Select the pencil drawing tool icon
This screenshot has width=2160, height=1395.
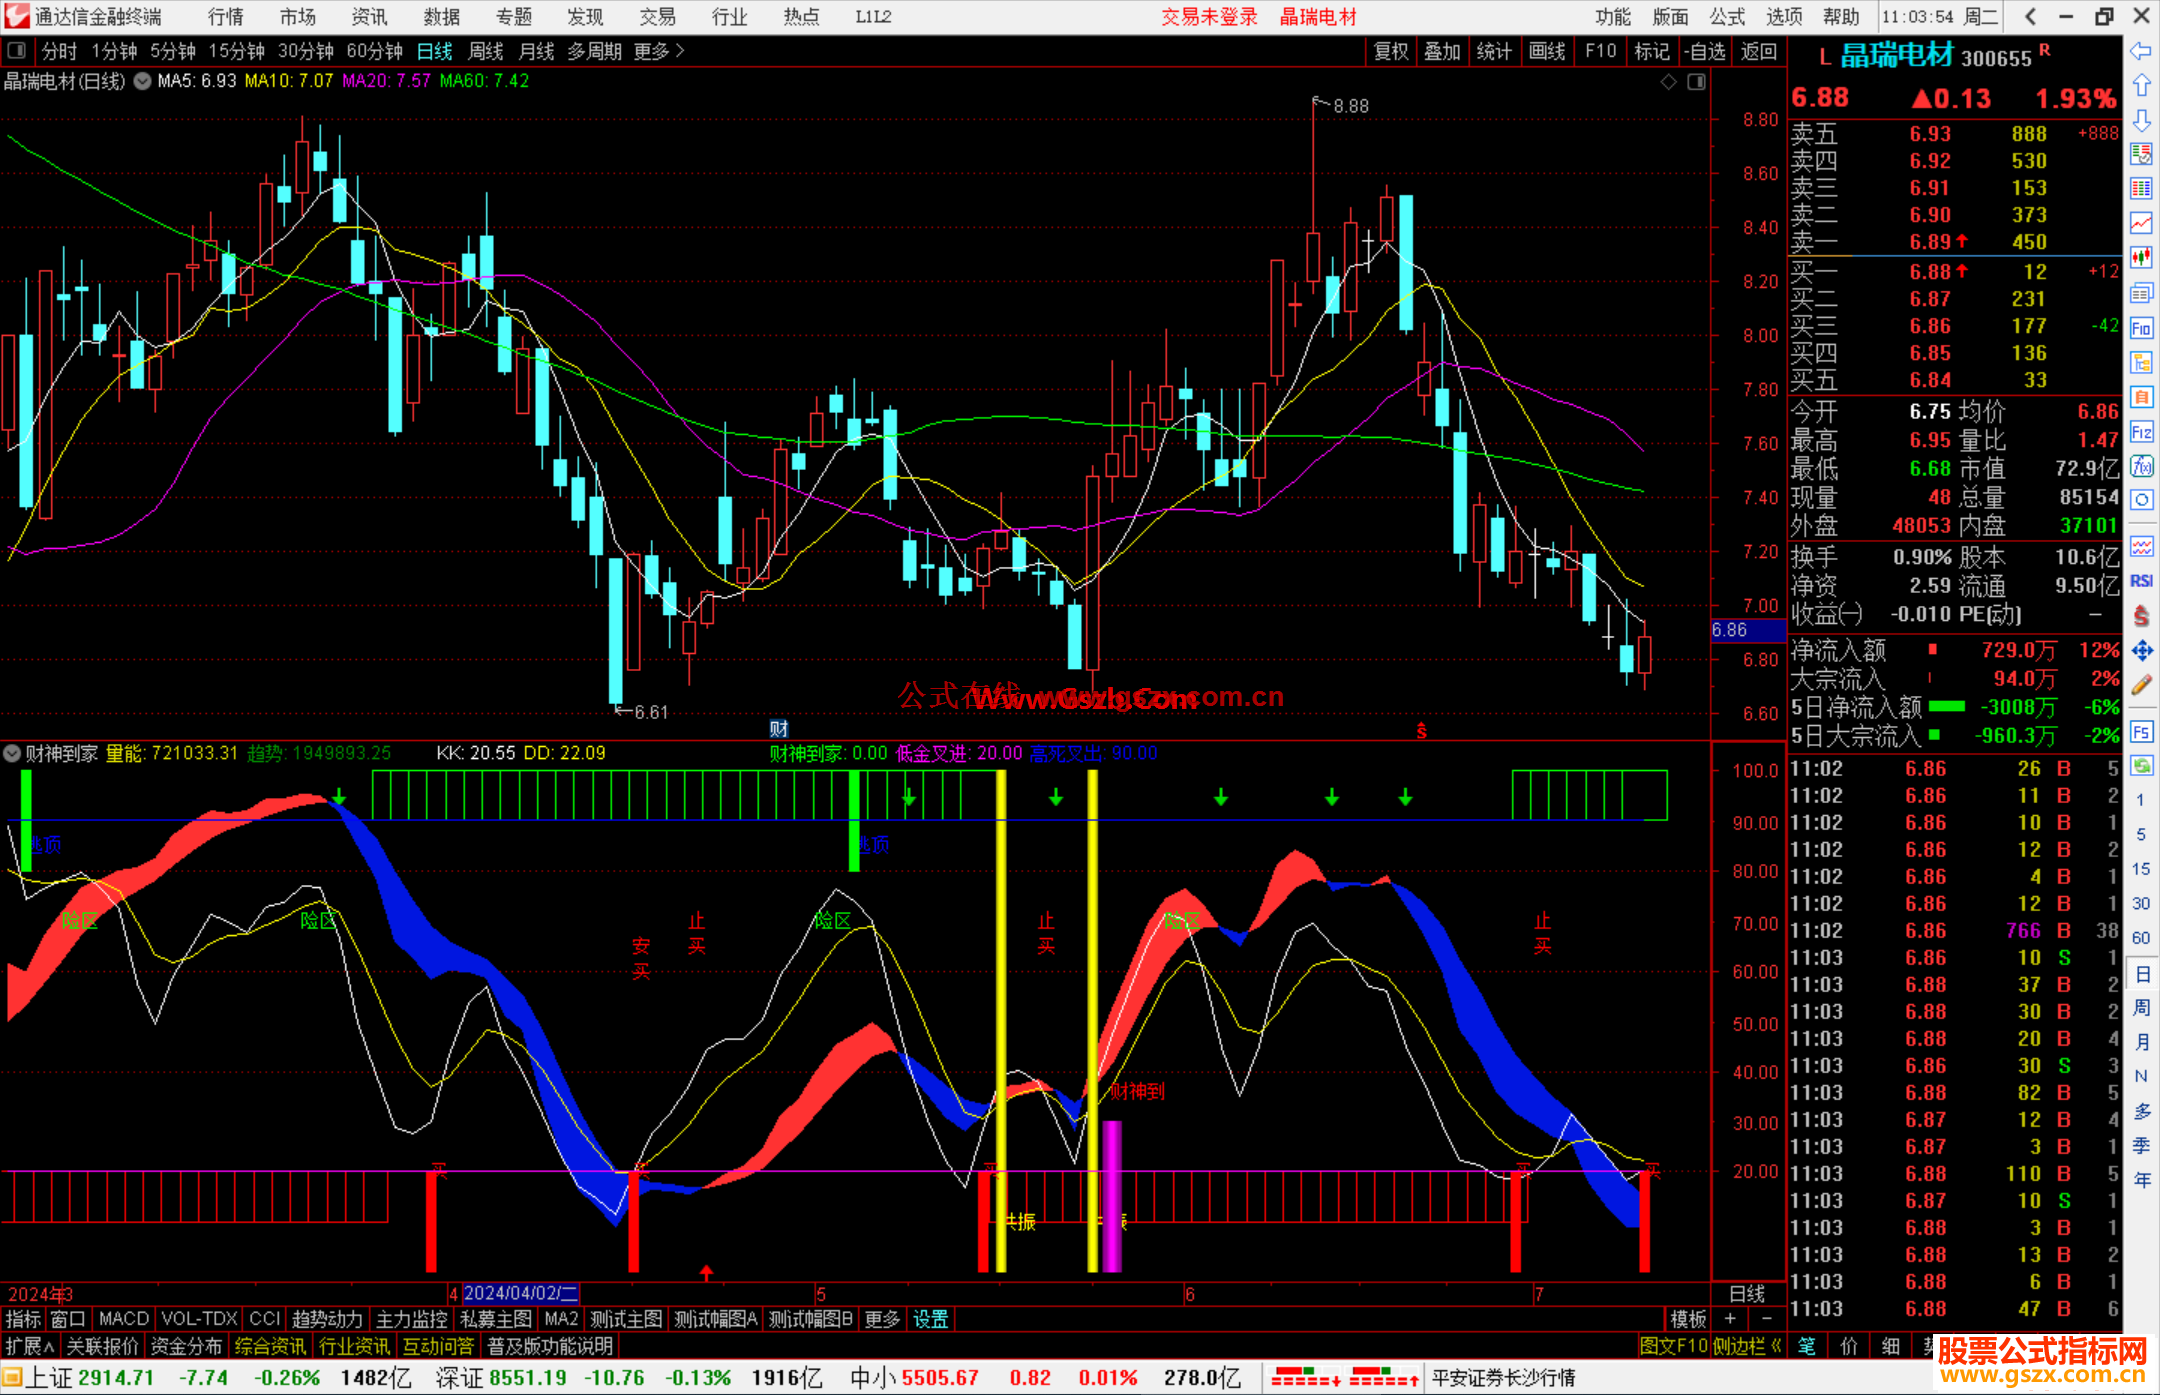[2141, 685]
